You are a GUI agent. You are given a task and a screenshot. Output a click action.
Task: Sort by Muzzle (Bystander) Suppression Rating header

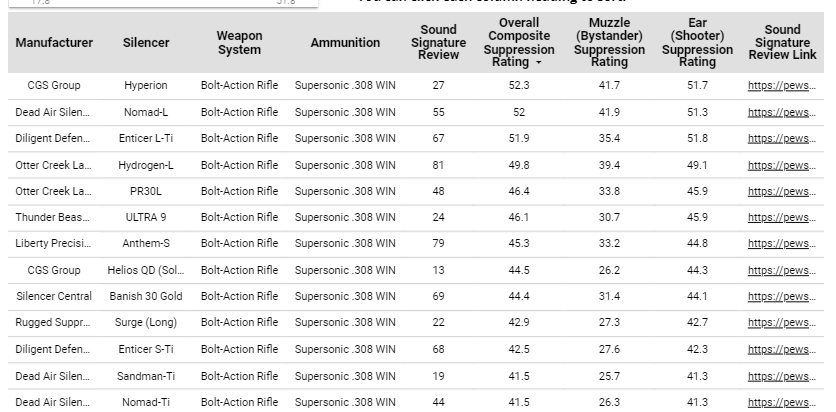[610, 43]
